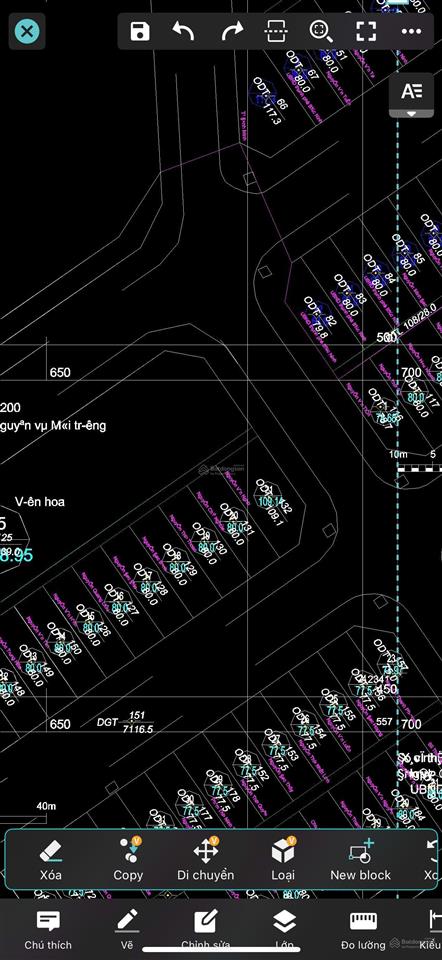
Task: Close the drawing with the X button
Action: 27,31
